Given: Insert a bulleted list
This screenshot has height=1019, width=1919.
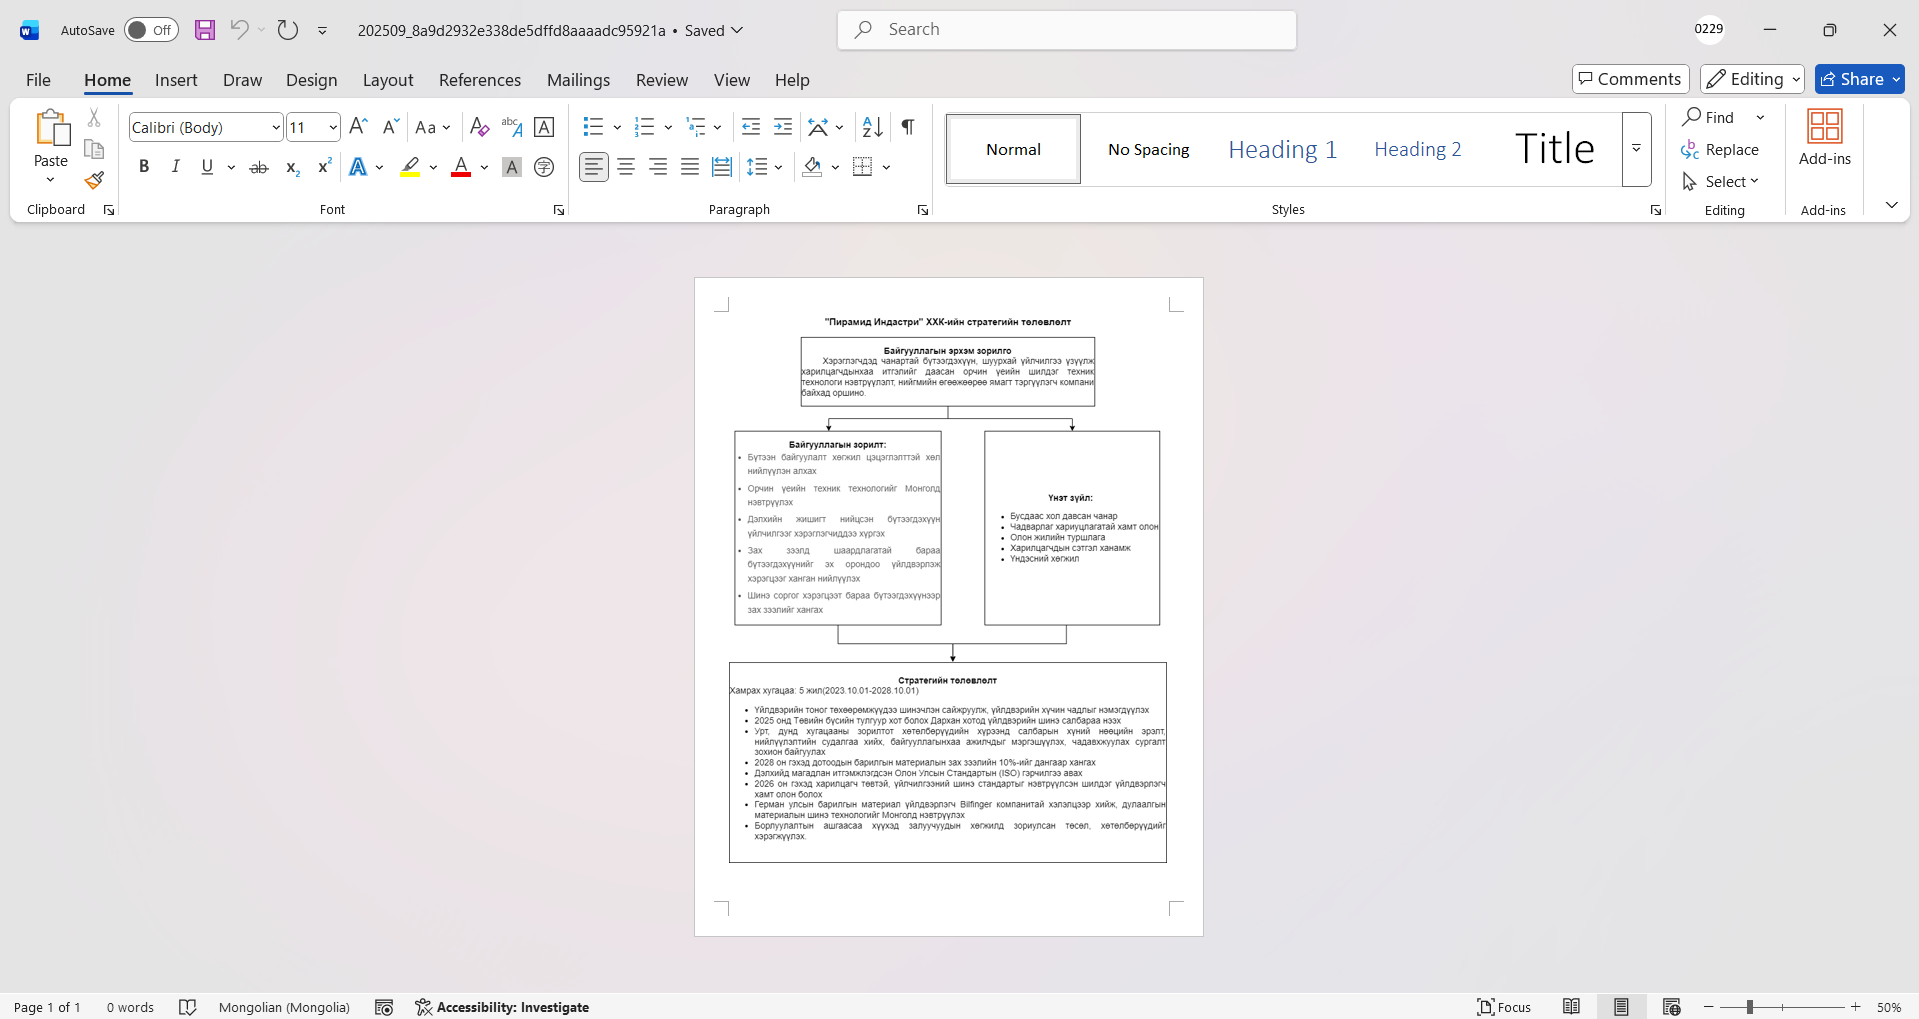Looking at the screenshot, I should (x=593, y=127).
